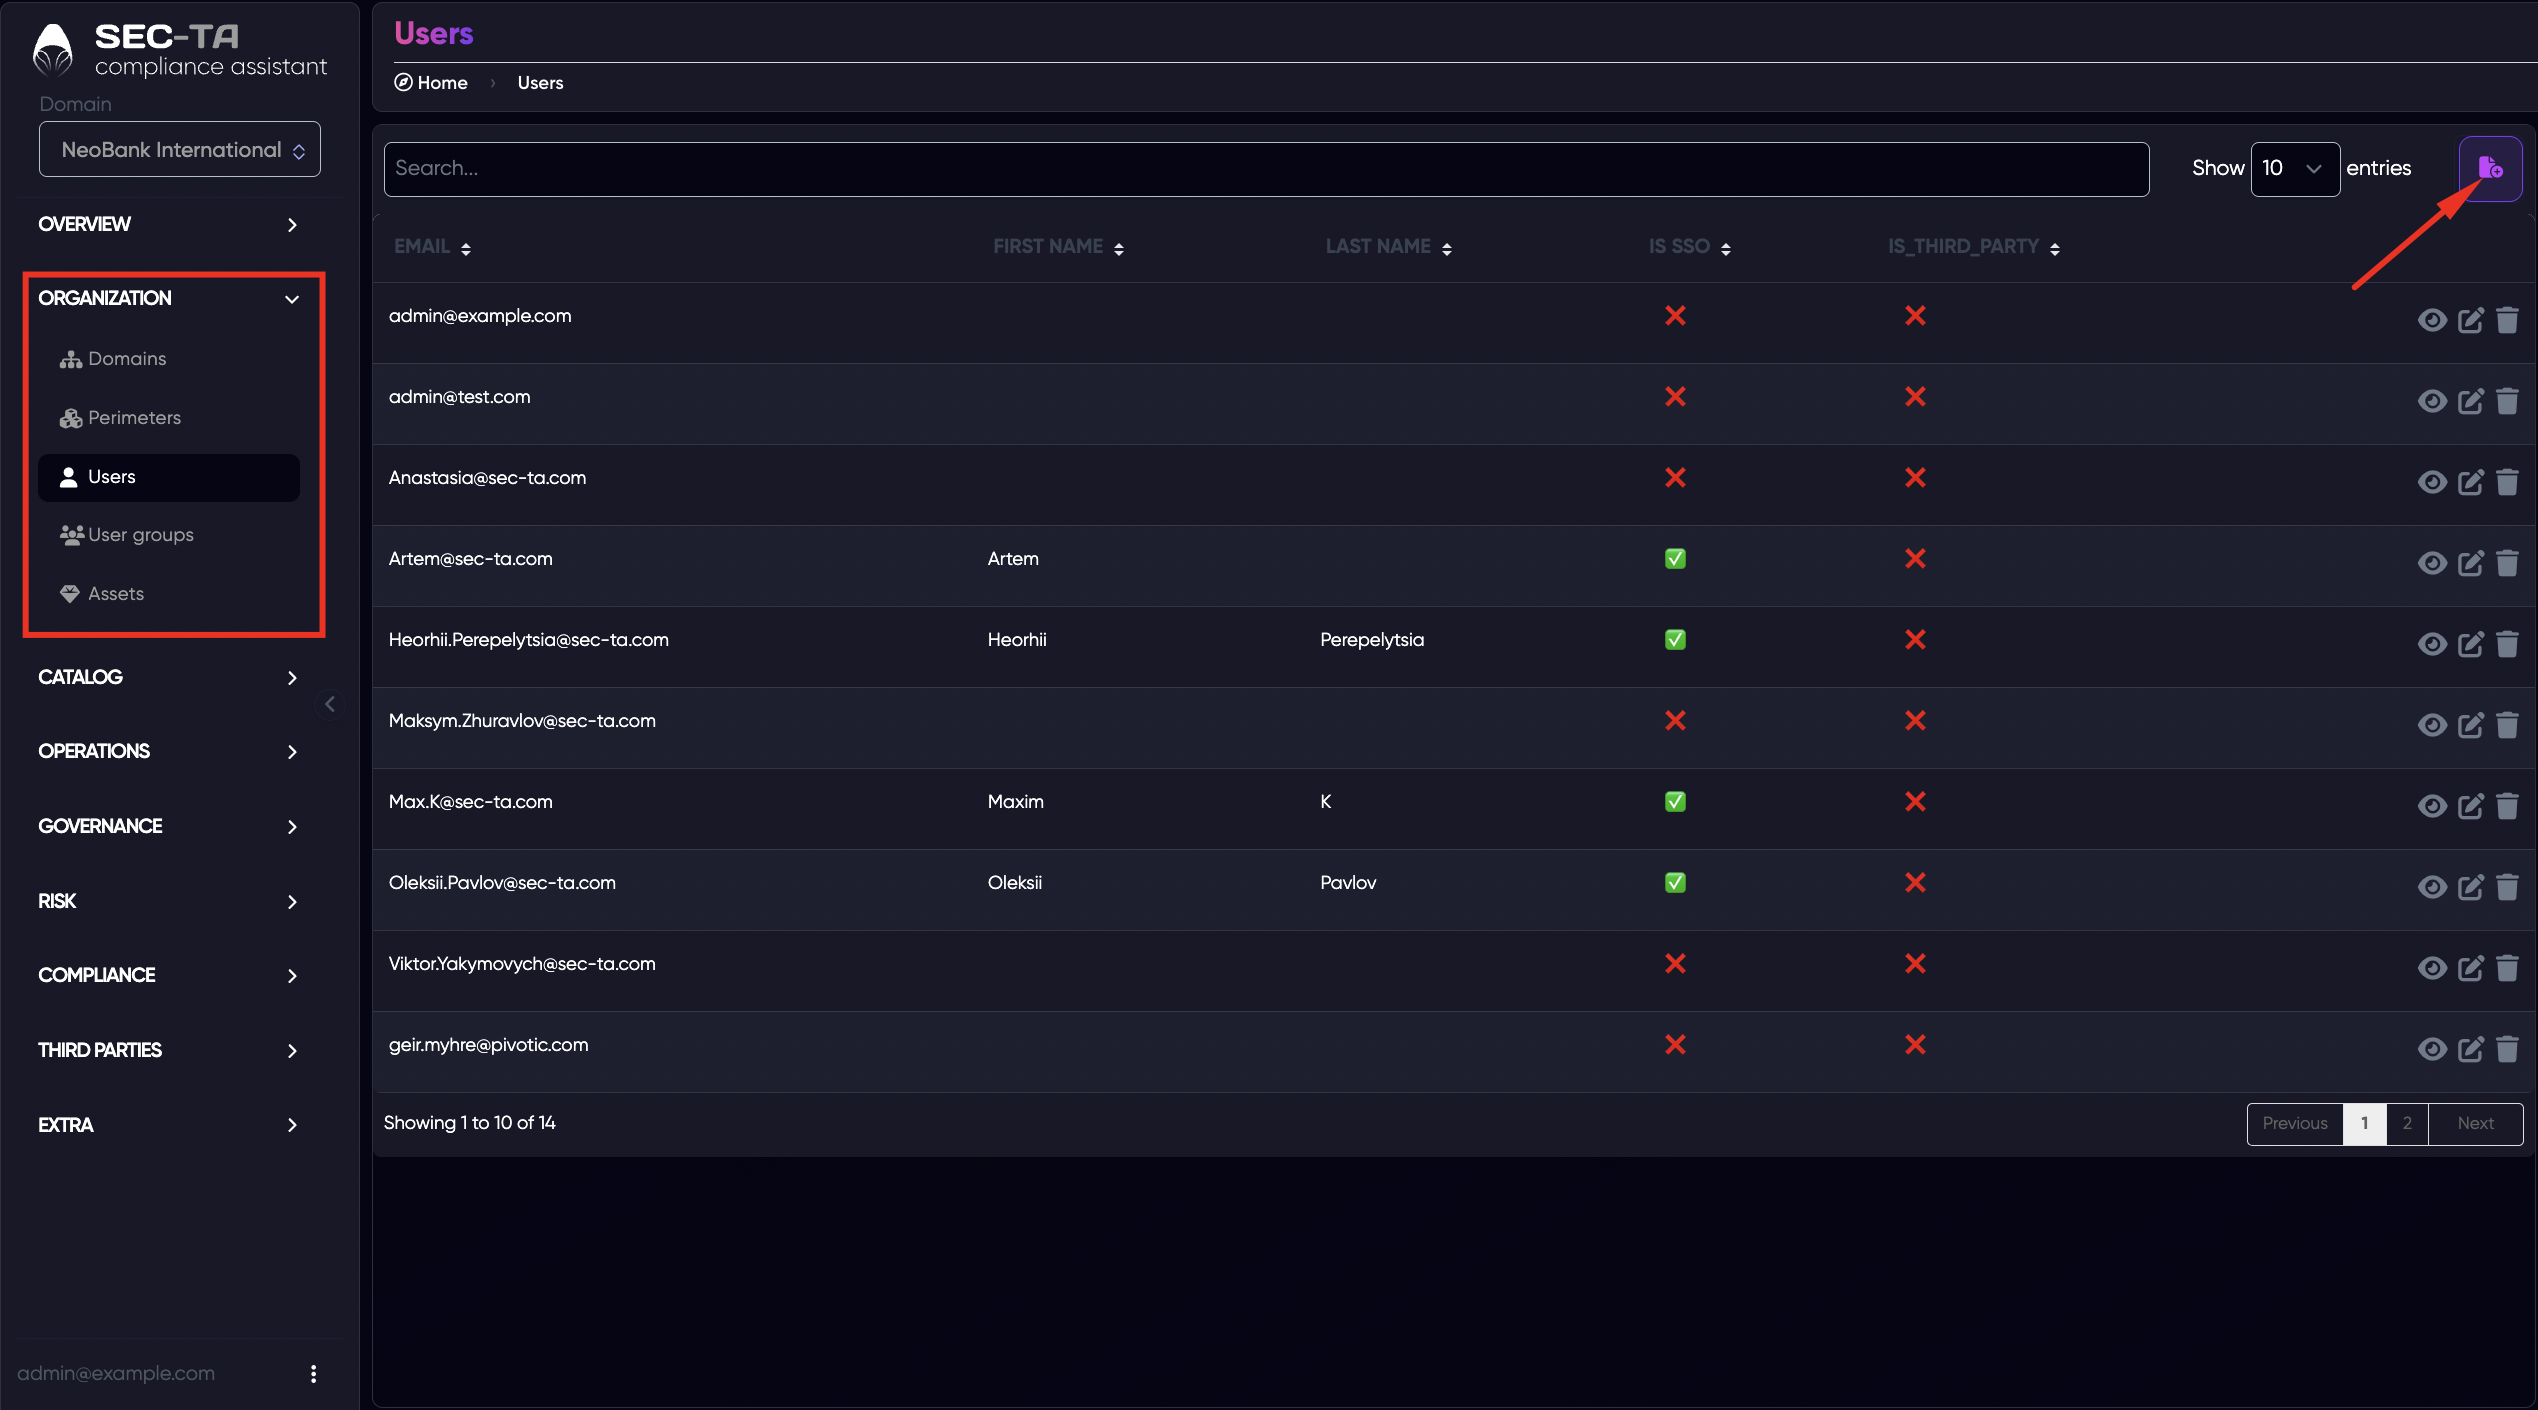This screenshot has width=2538, height=1410.
Task: Edit the geir.myhre@pivotic.com user
Action: pos(2471,1049)
